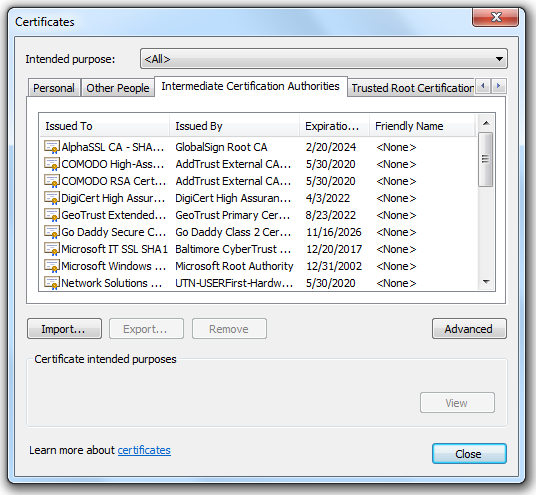The height and width of the screenshot is (495, 536).
Task: Switch to the Personal tab
Action: point(54,88)
